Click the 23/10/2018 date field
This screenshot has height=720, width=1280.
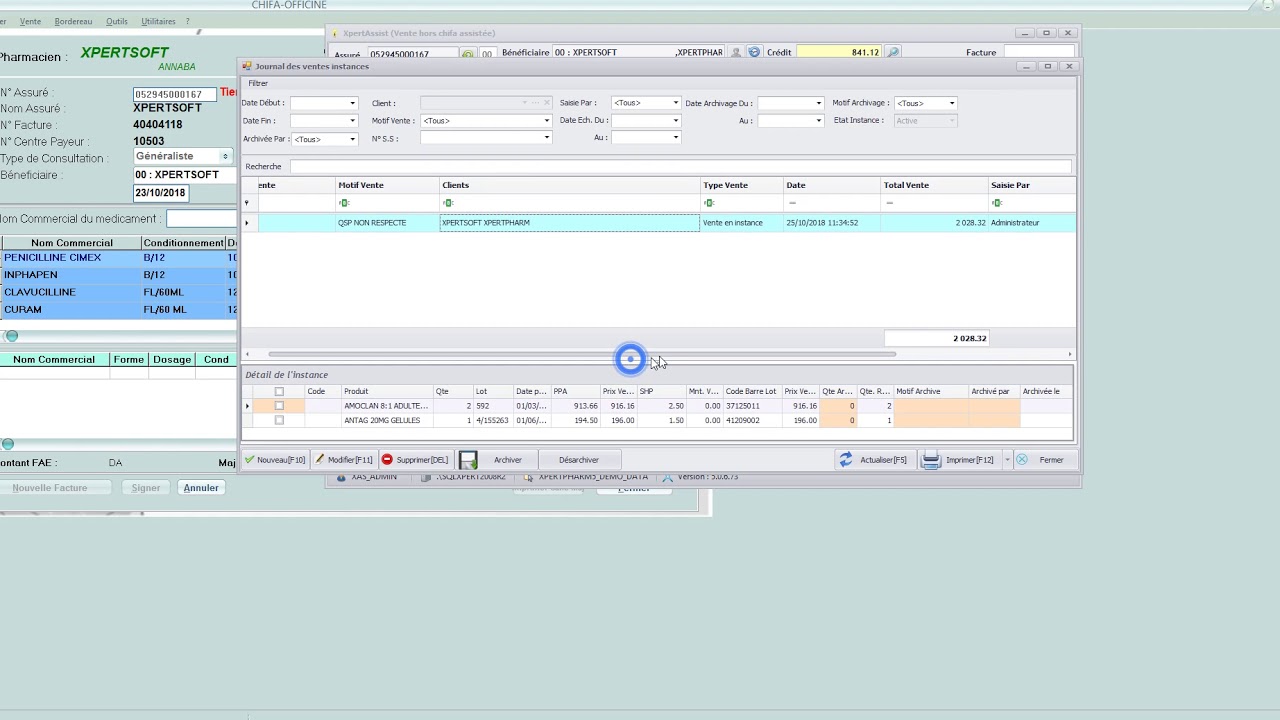point(160,193)
